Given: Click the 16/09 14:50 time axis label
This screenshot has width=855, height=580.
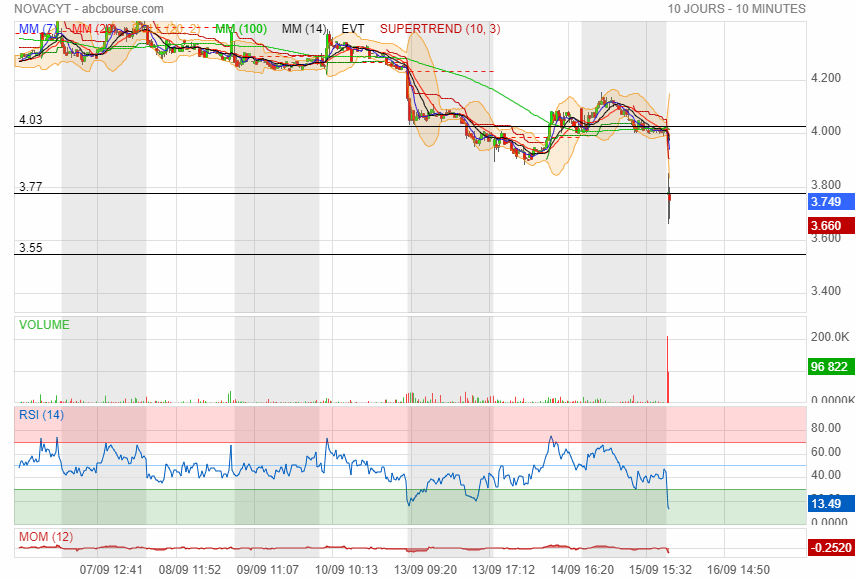Looking at the screenshot, I should coord(738,570).
